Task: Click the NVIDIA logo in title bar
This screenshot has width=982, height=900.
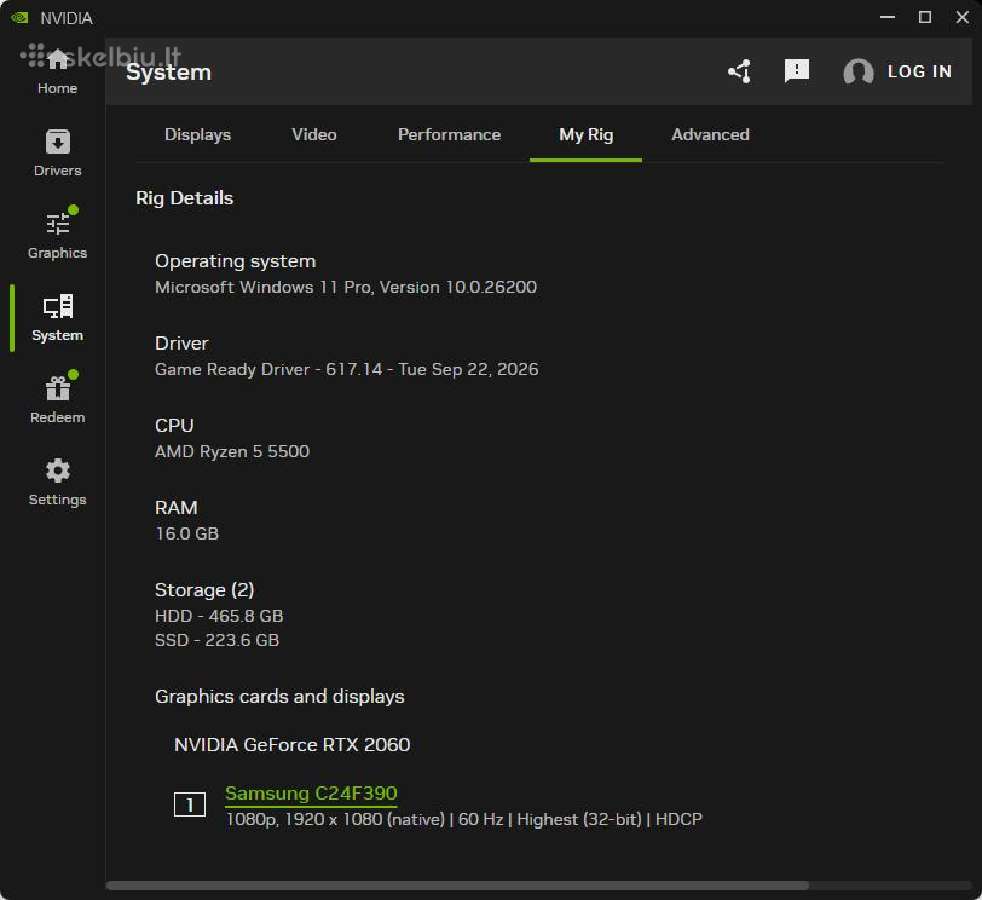Action: point(20,18)
